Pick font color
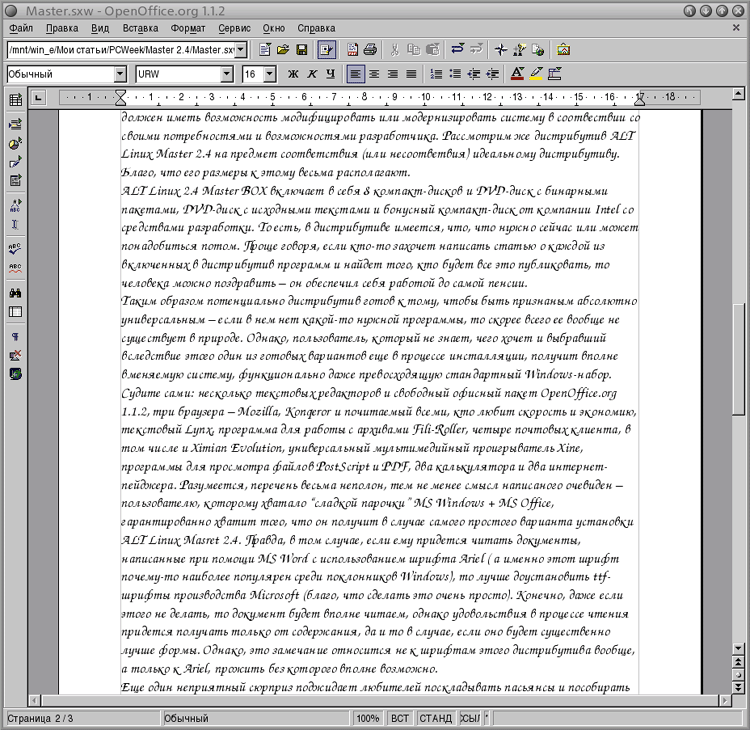Image resolution: width=750 pixels, height=730 pixels. [517, 74]
